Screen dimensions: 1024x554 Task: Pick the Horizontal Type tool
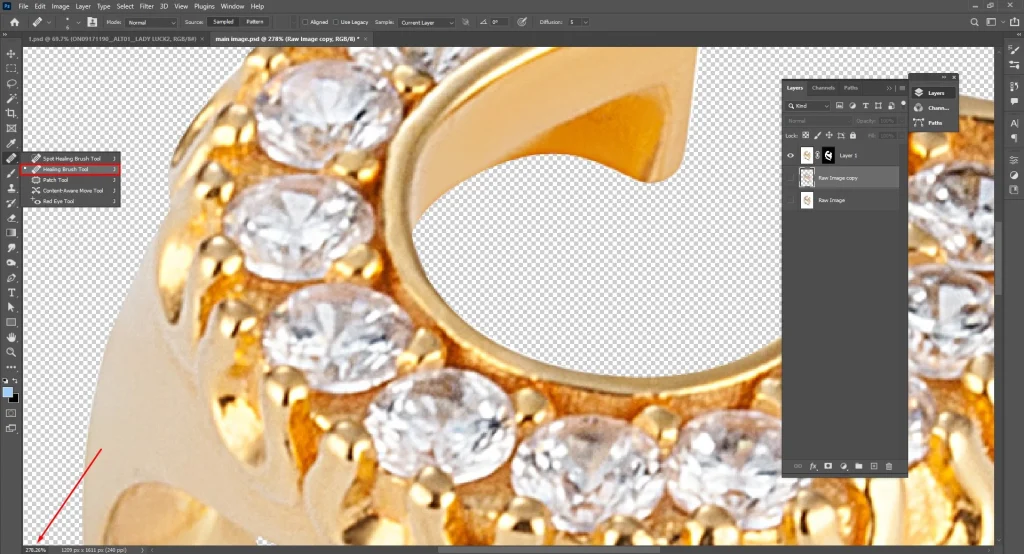tap(11, 293)
